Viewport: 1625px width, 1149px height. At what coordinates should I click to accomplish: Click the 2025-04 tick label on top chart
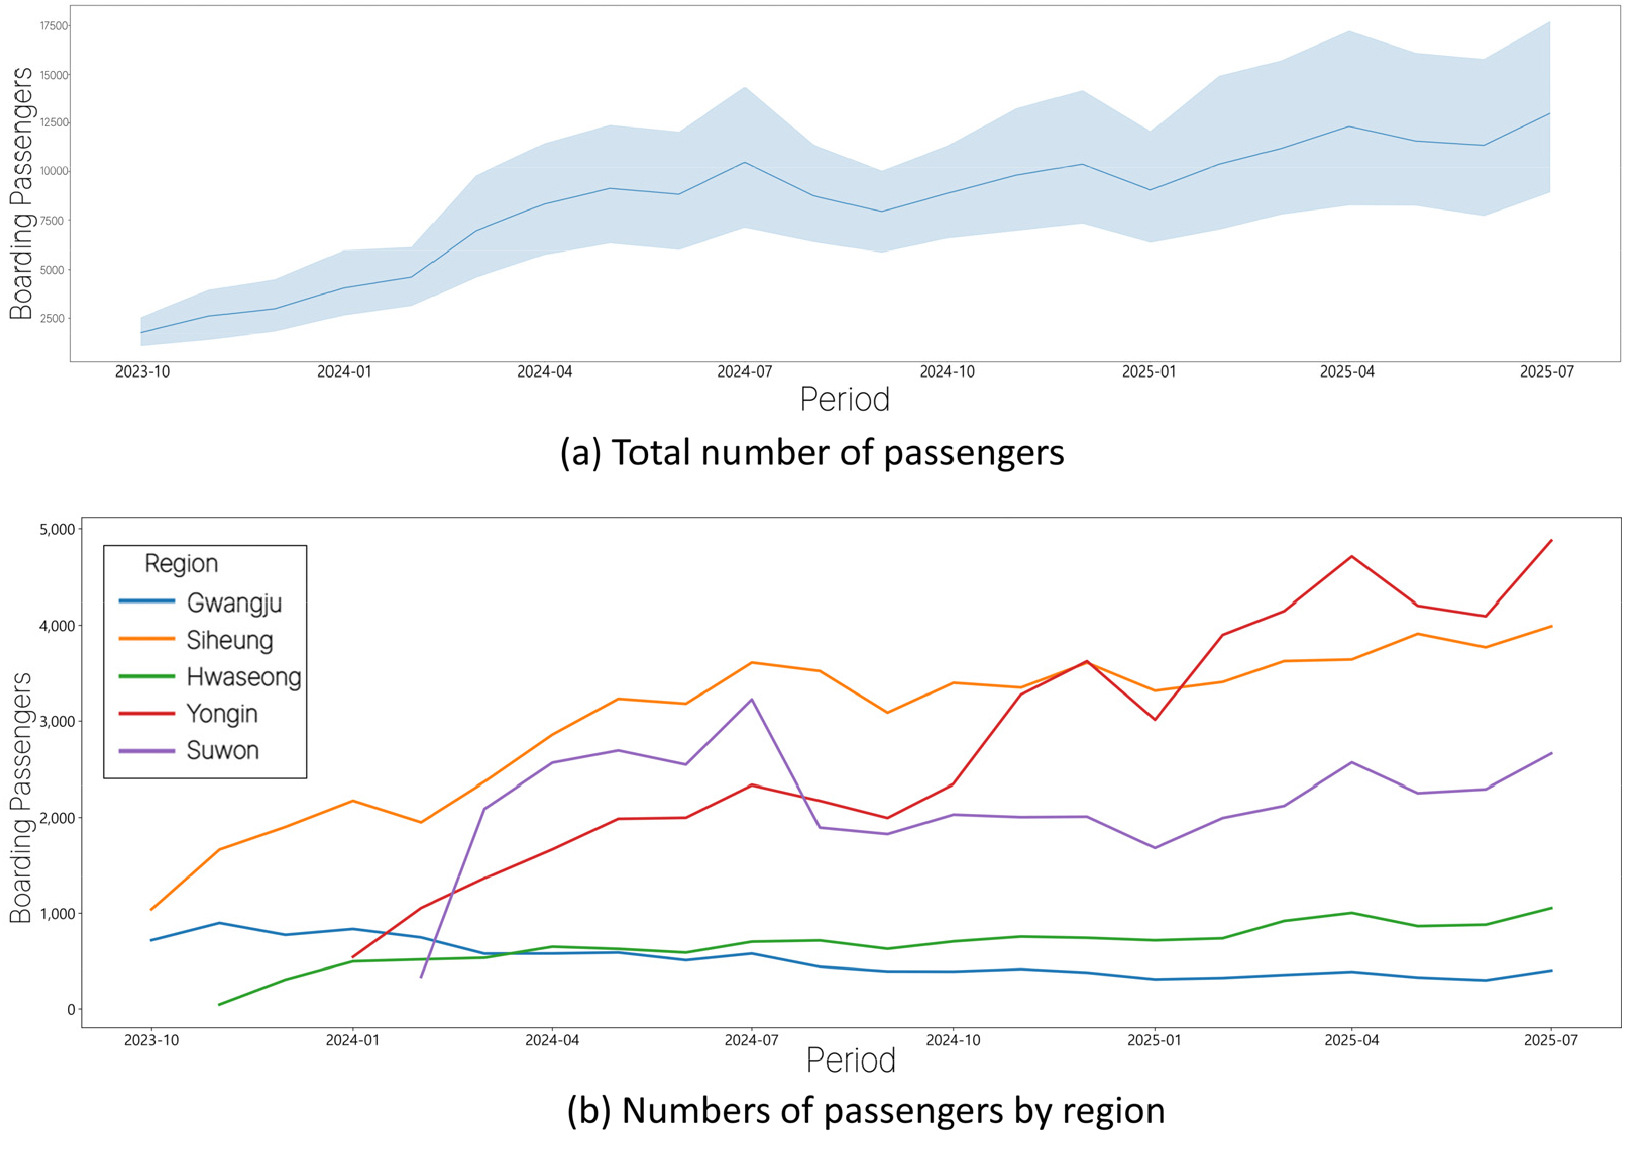(1347, 372)
